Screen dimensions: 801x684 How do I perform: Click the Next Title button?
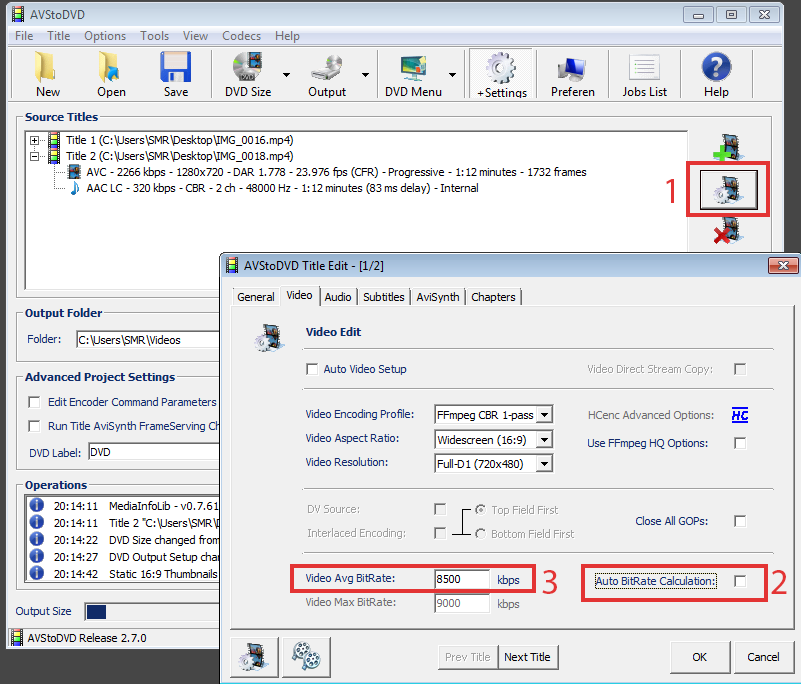click(527, 657)
